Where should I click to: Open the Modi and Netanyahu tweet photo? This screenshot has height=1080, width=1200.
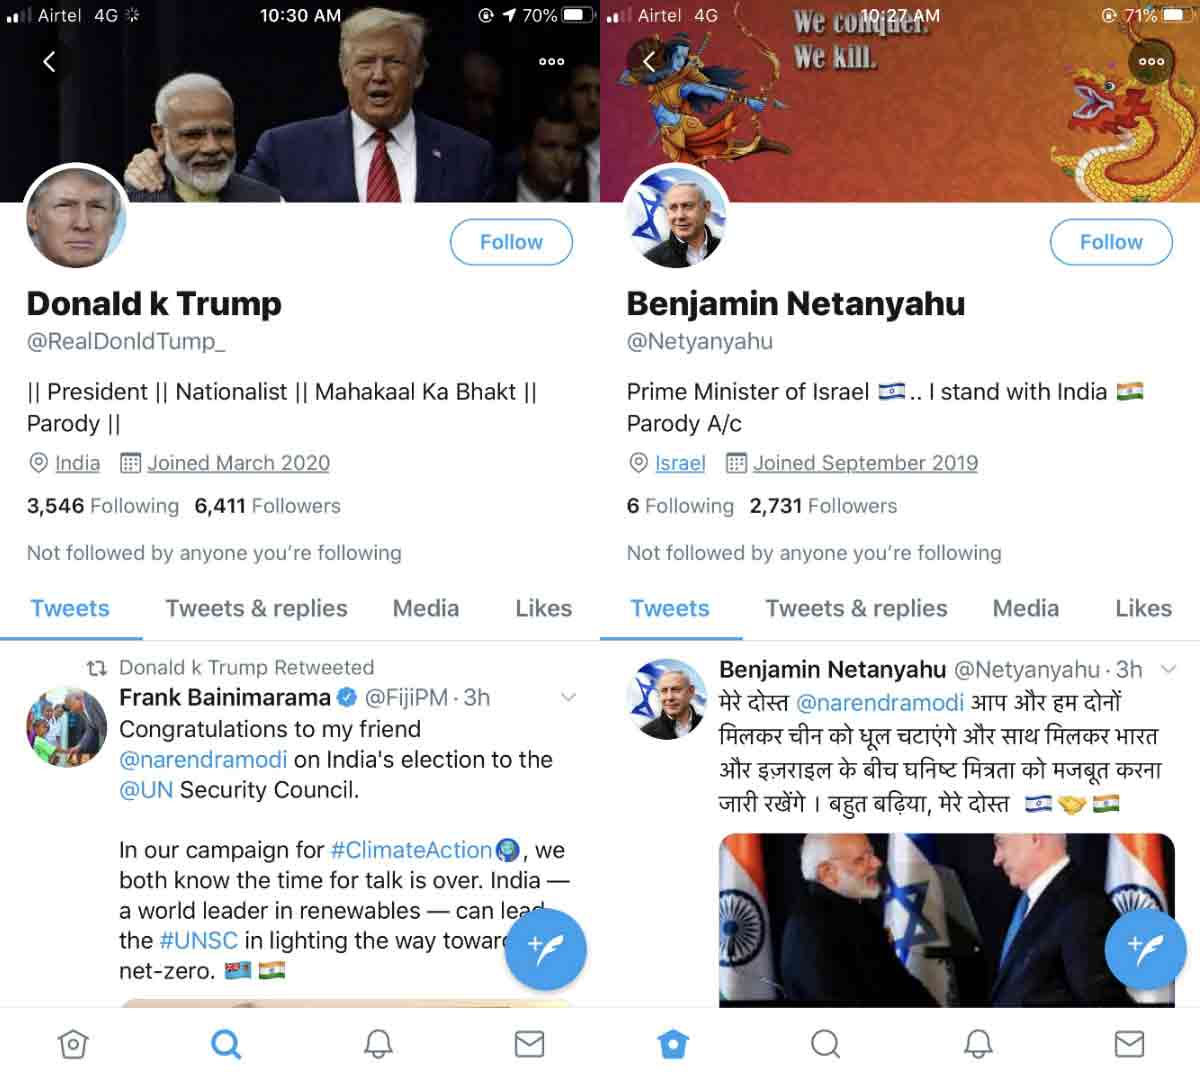[x=946, y=920]
